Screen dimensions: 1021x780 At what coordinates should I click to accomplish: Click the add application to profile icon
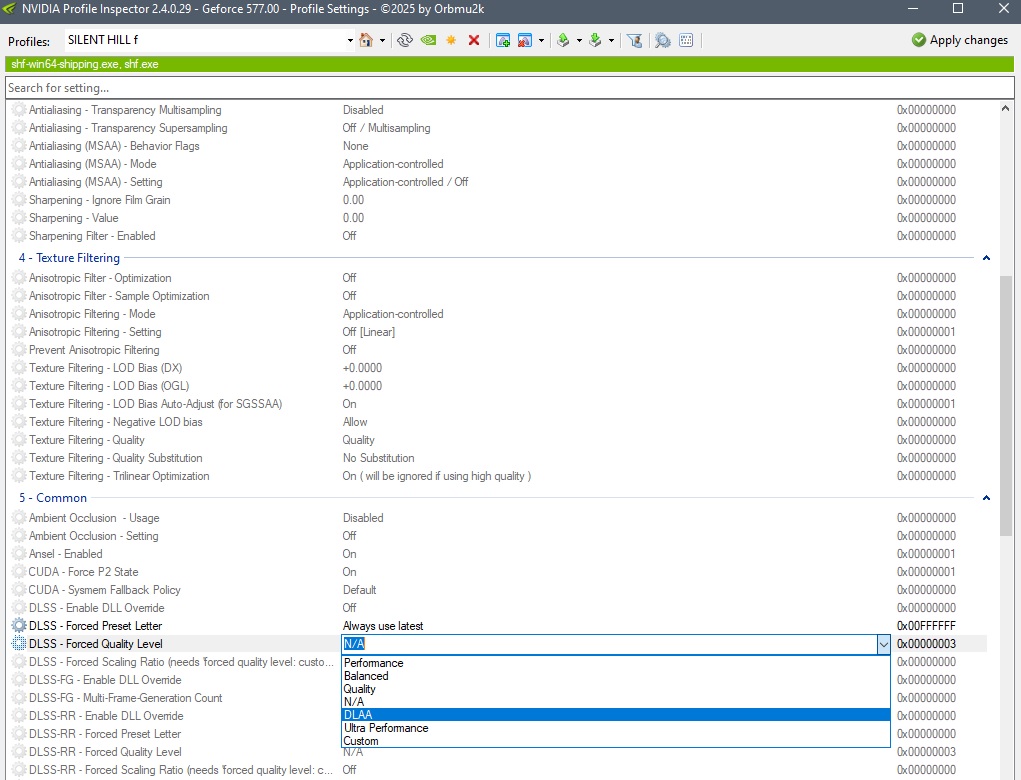coord(503,40)
